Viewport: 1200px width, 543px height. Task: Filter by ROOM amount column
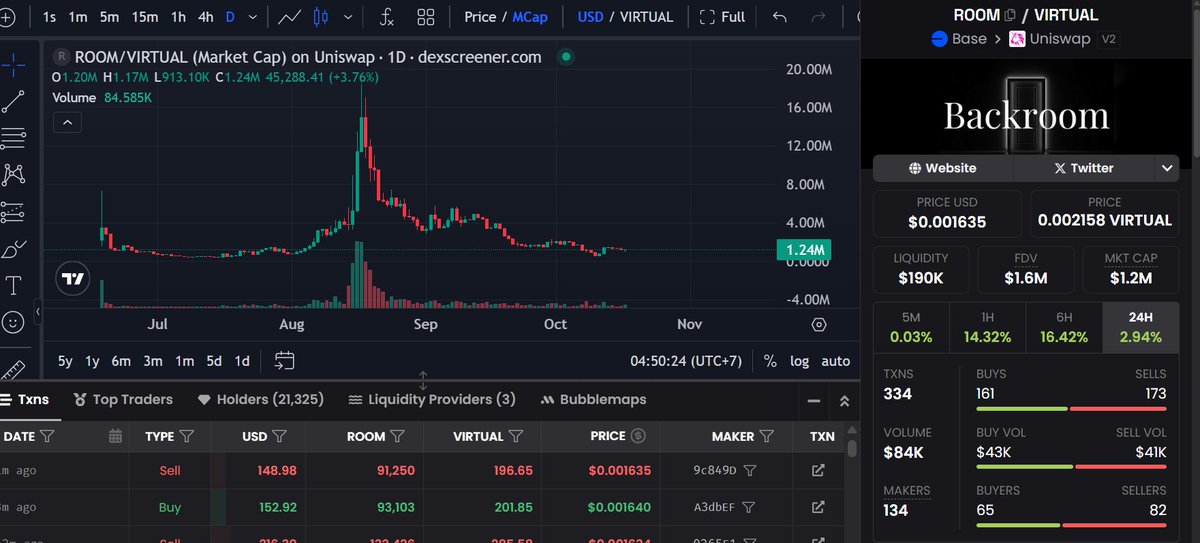(398, 436)
